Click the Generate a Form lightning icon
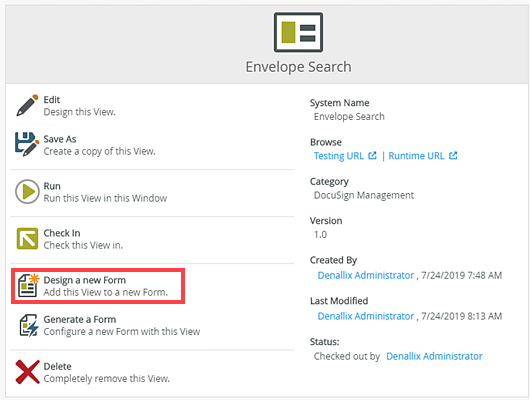530x400 pixels. (28, 325)
